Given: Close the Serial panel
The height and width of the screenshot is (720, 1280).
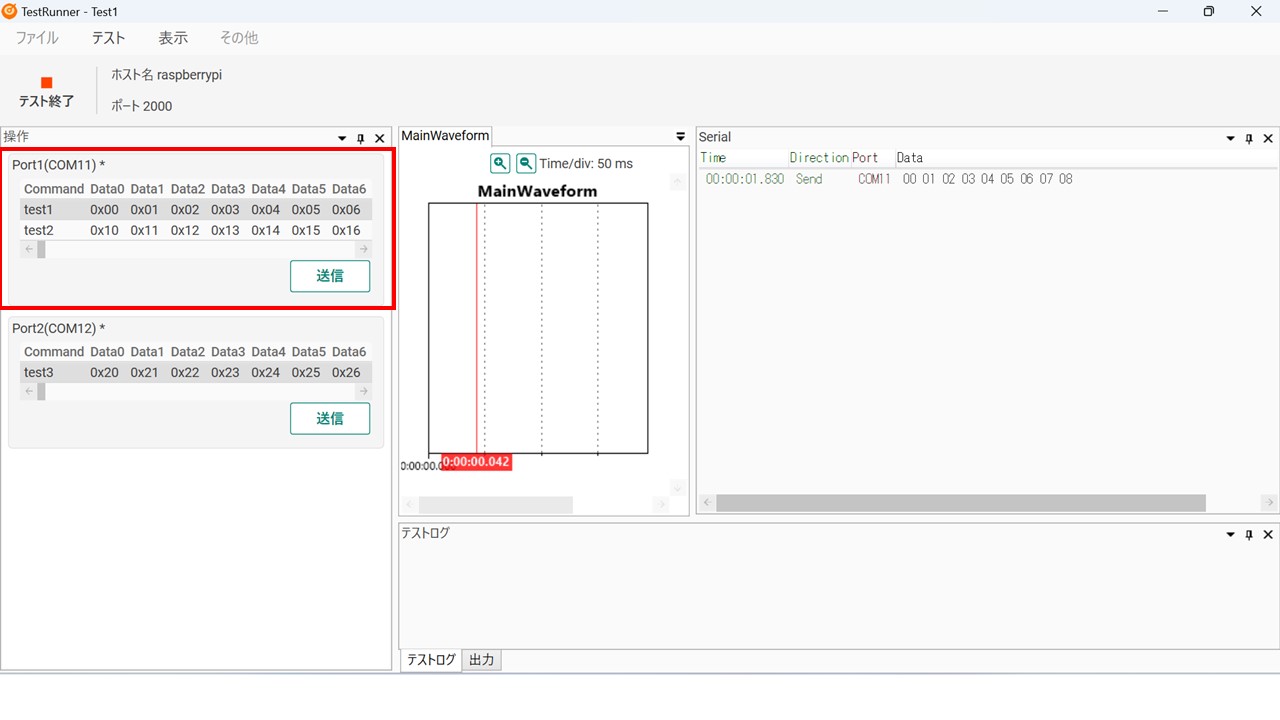Looking at the screenshot, I should 1268,139.
